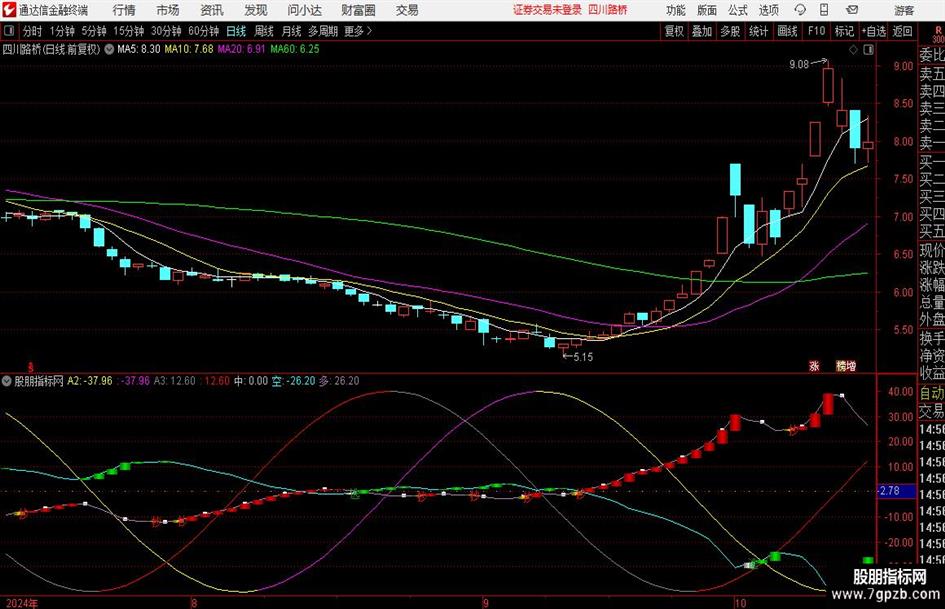The width and height of the screenshot is (945, 609).
Task: Switch to 分时 period tab
Action: coord(32,31)
